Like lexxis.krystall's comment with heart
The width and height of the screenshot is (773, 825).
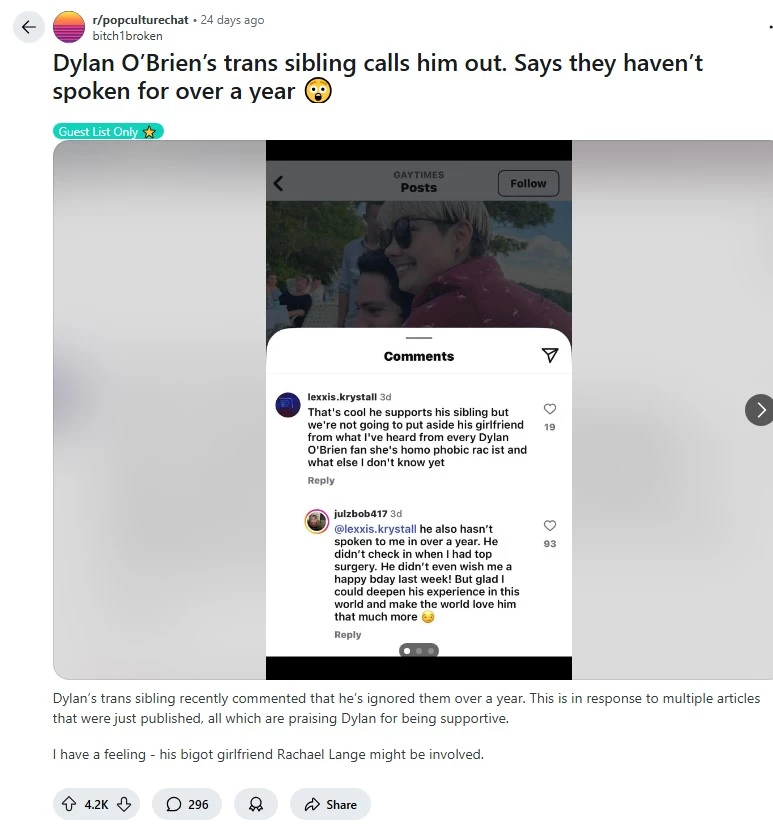coord(550,409)
